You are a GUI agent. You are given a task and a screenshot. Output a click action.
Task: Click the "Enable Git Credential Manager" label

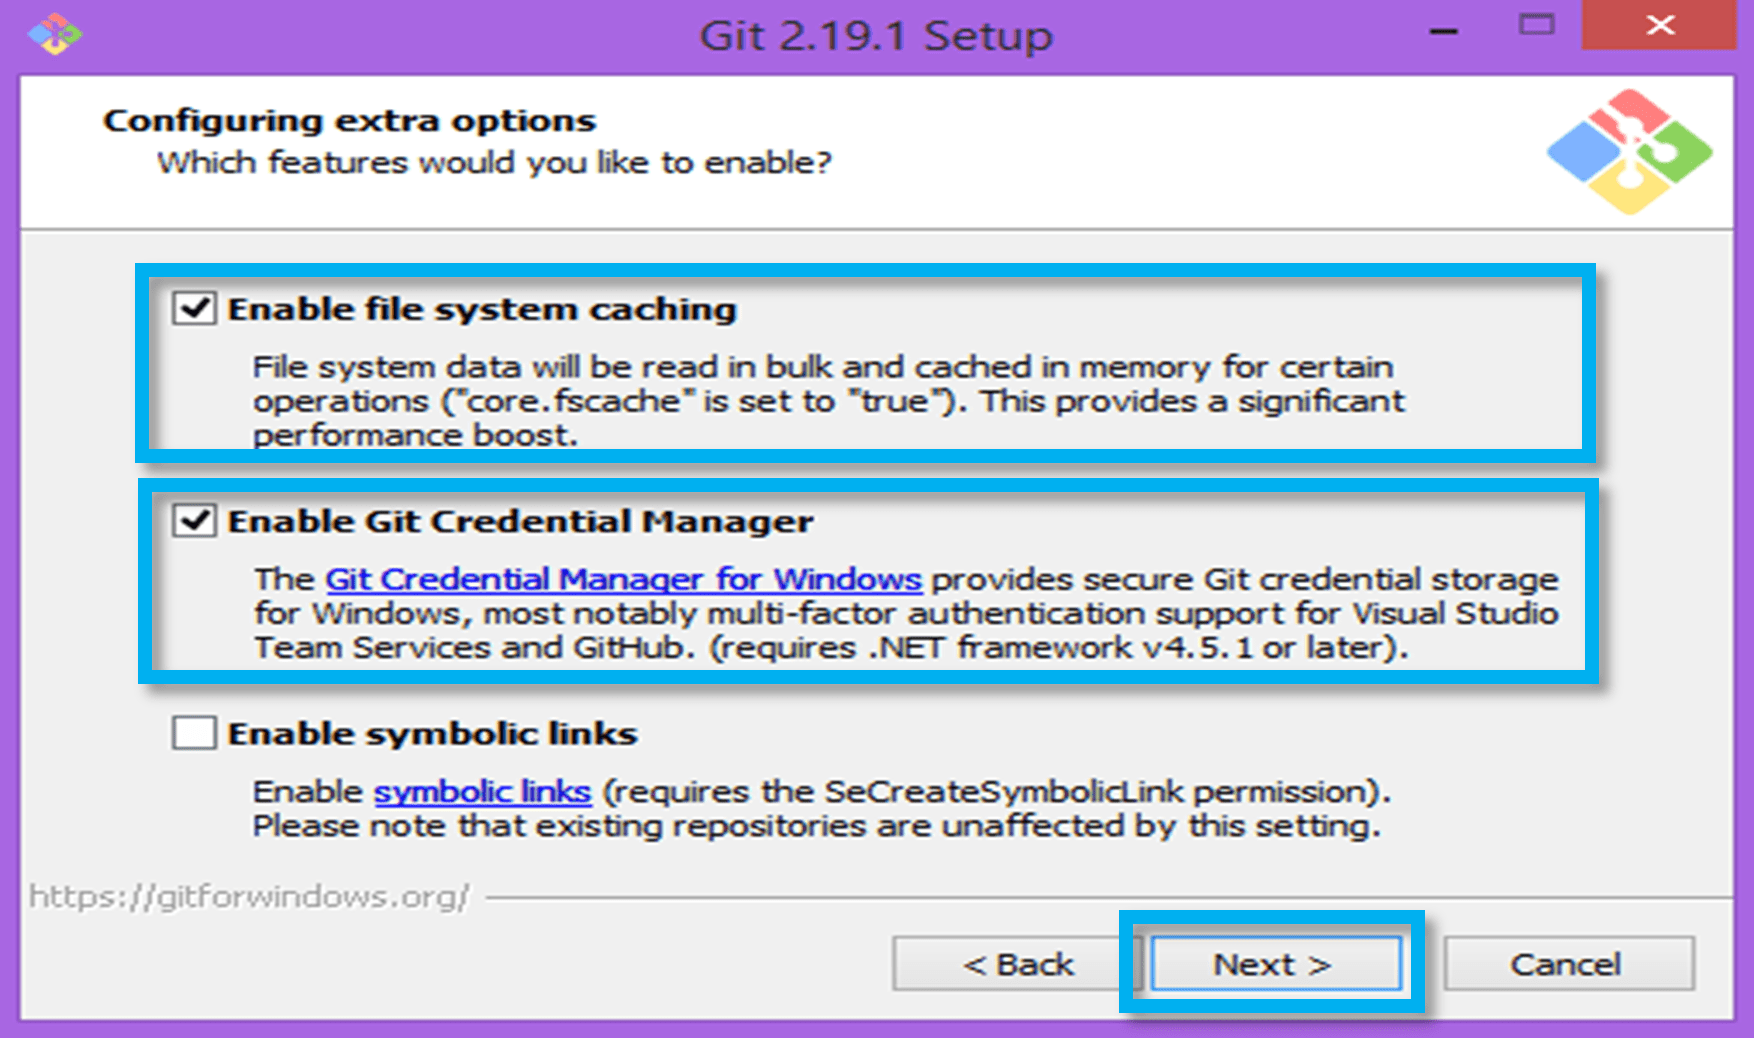pos(522,520)
